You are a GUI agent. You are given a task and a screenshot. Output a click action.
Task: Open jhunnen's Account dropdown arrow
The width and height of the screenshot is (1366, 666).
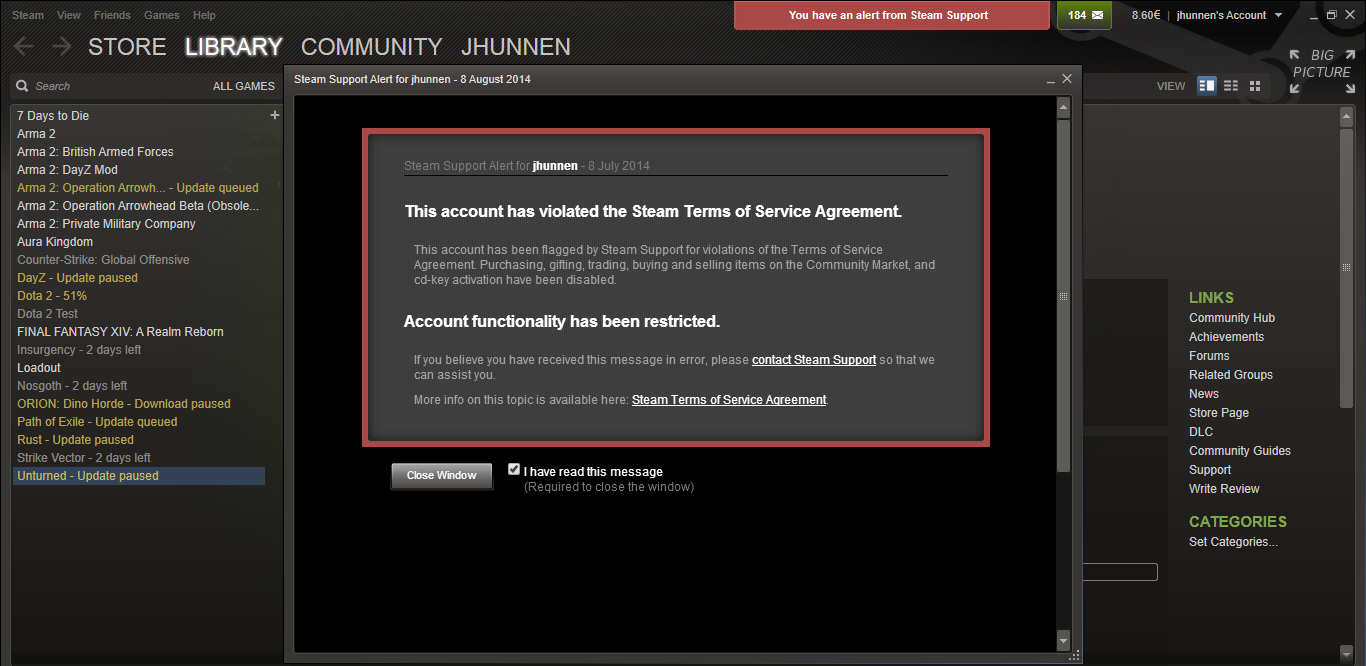tap(1278, 15)
